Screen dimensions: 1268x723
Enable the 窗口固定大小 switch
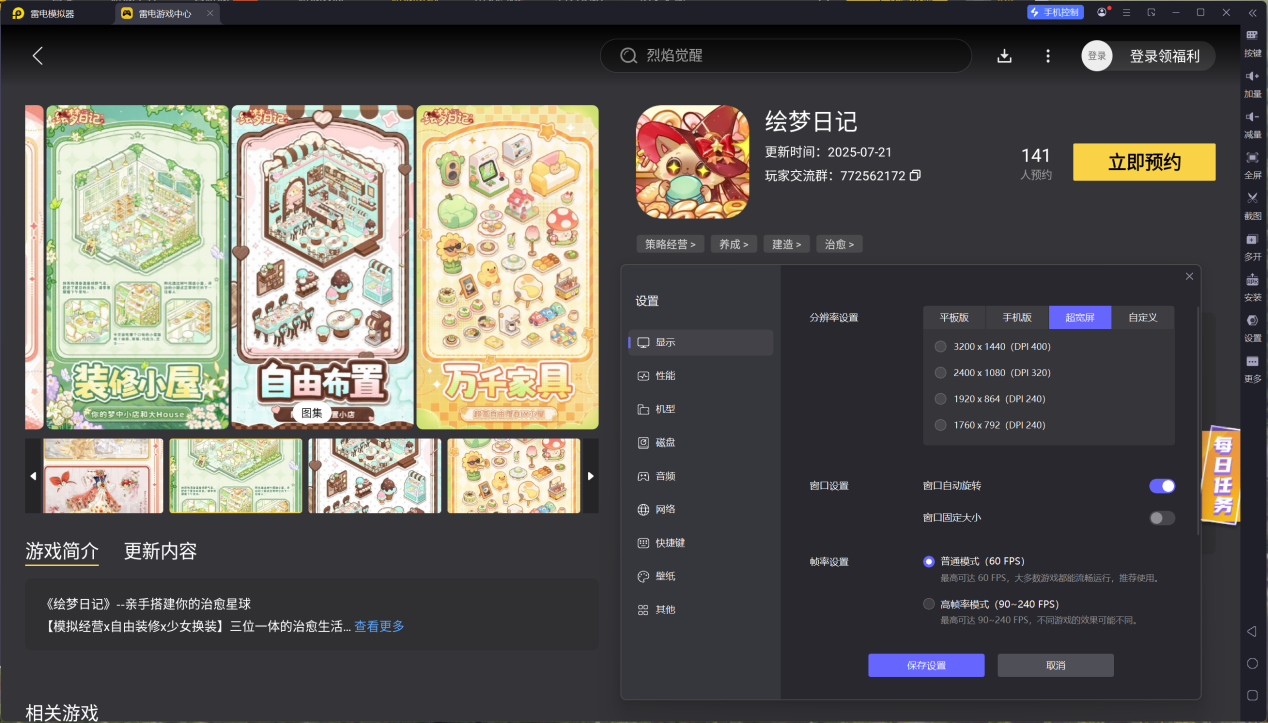1162,518
